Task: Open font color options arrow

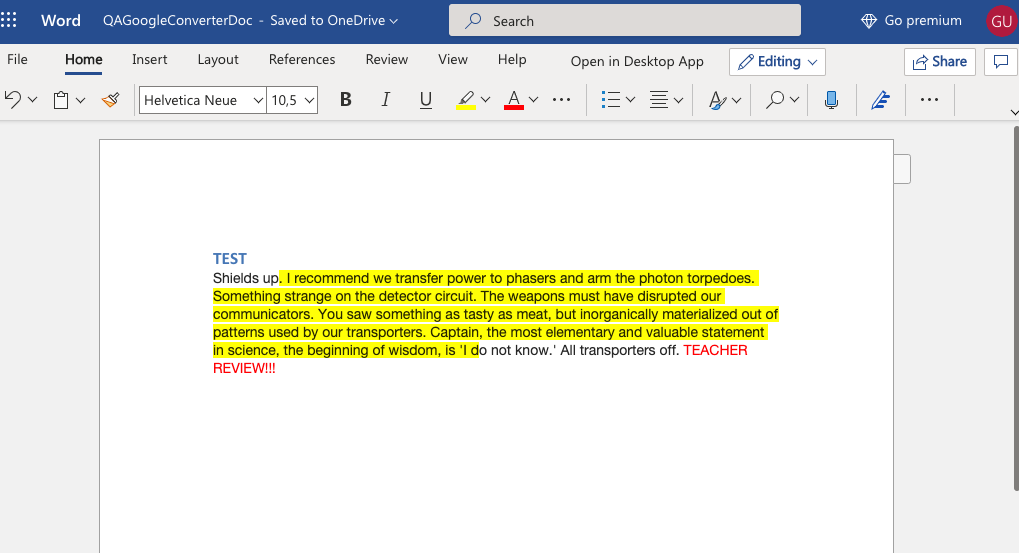Action: [534, 100]
